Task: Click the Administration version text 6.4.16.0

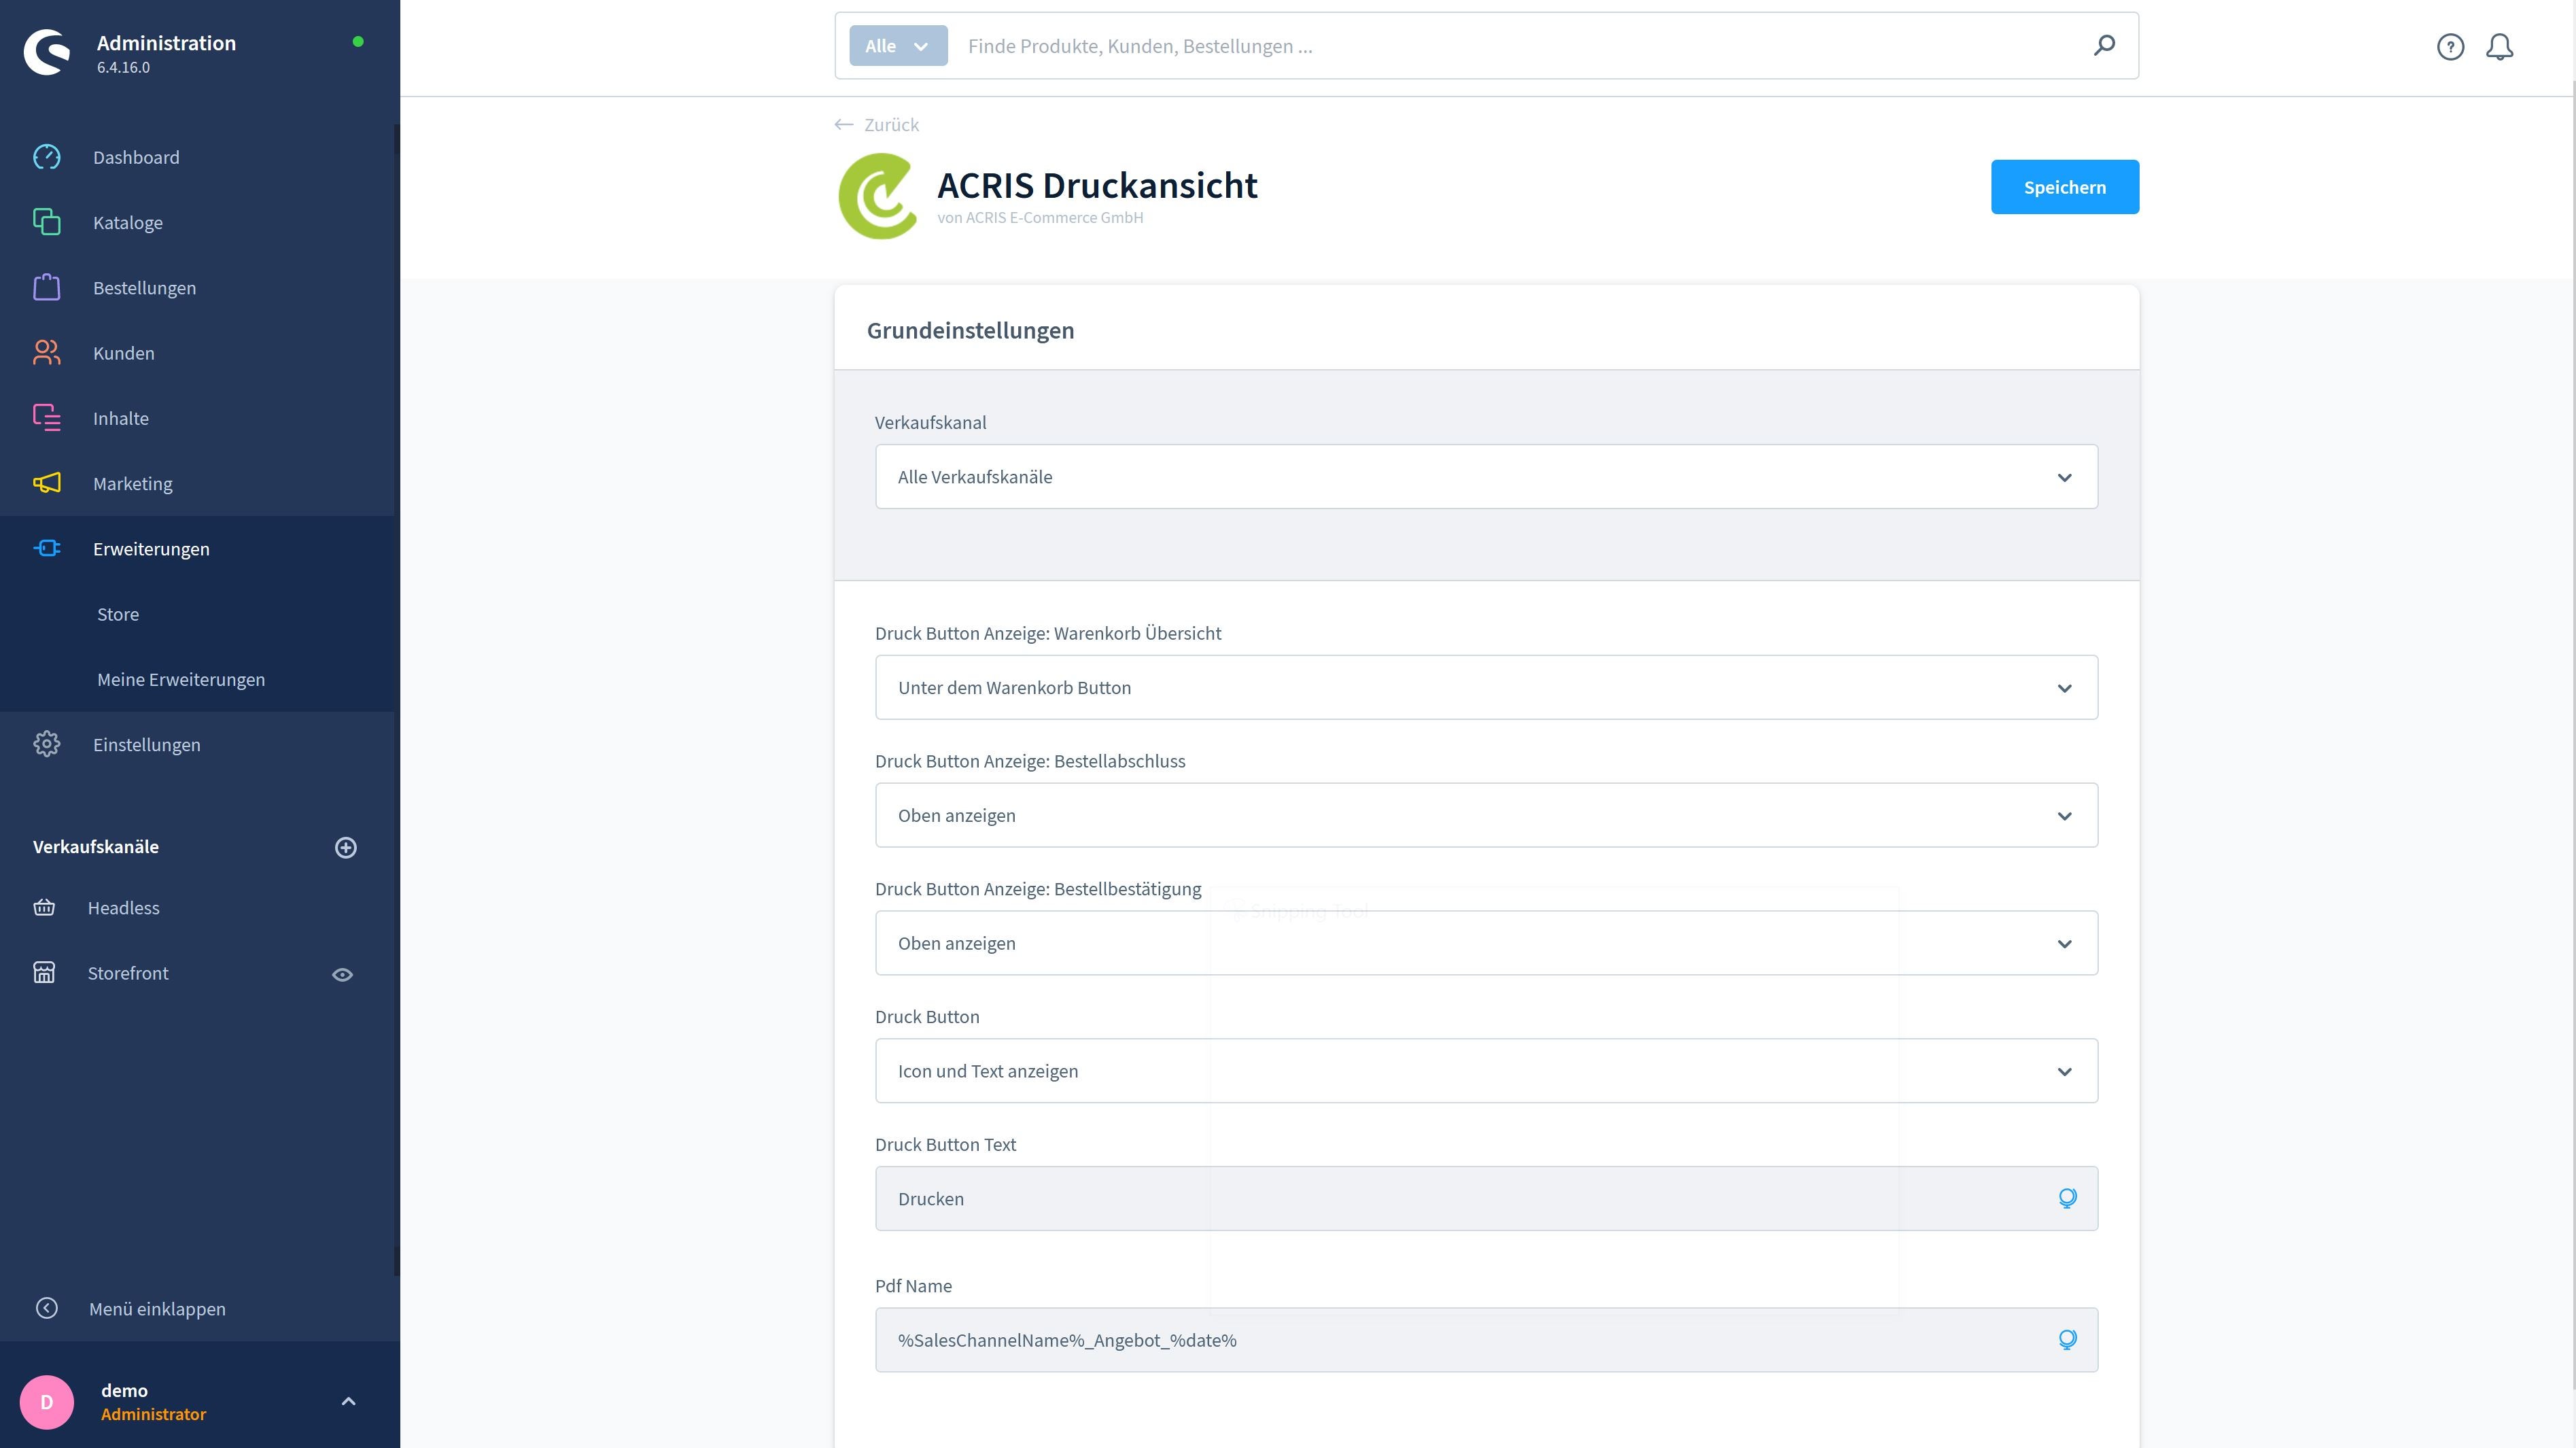Action: [x=123, y=68]
